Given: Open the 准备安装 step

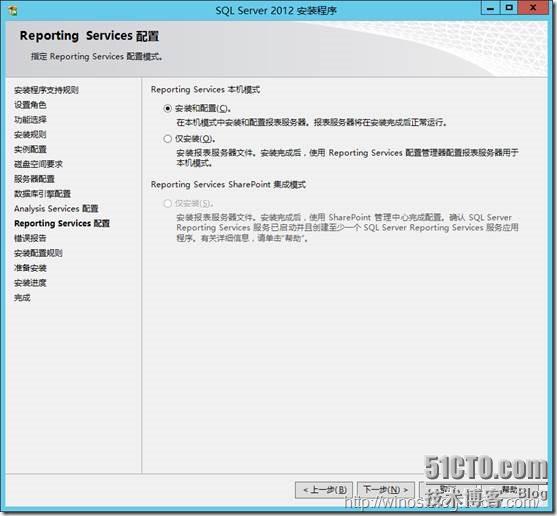Looking at the screenshot, I should point(30,268).
